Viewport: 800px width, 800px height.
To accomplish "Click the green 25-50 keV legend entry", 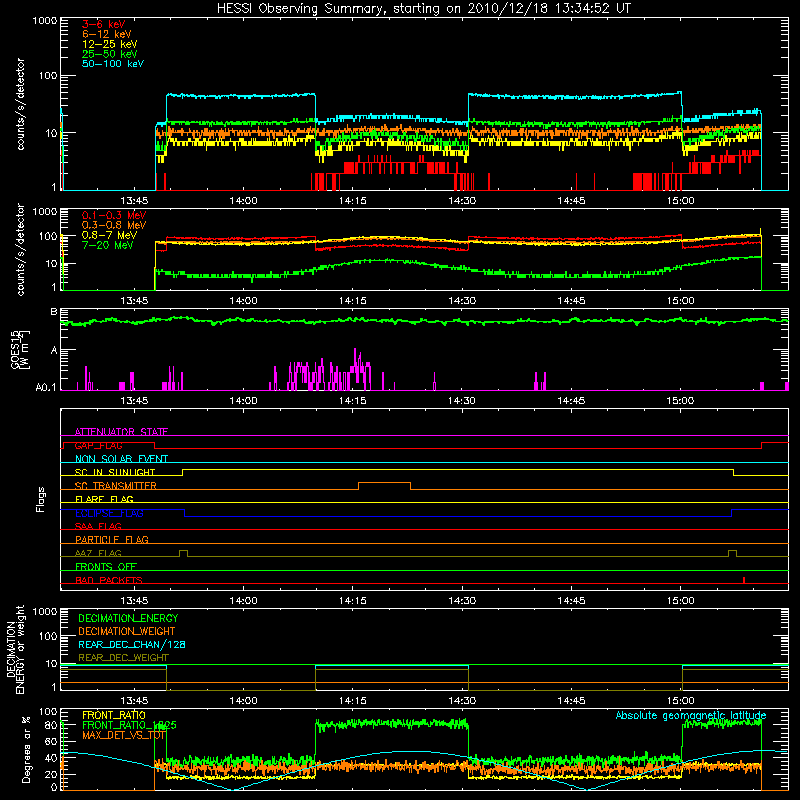I will coord(110,54).
